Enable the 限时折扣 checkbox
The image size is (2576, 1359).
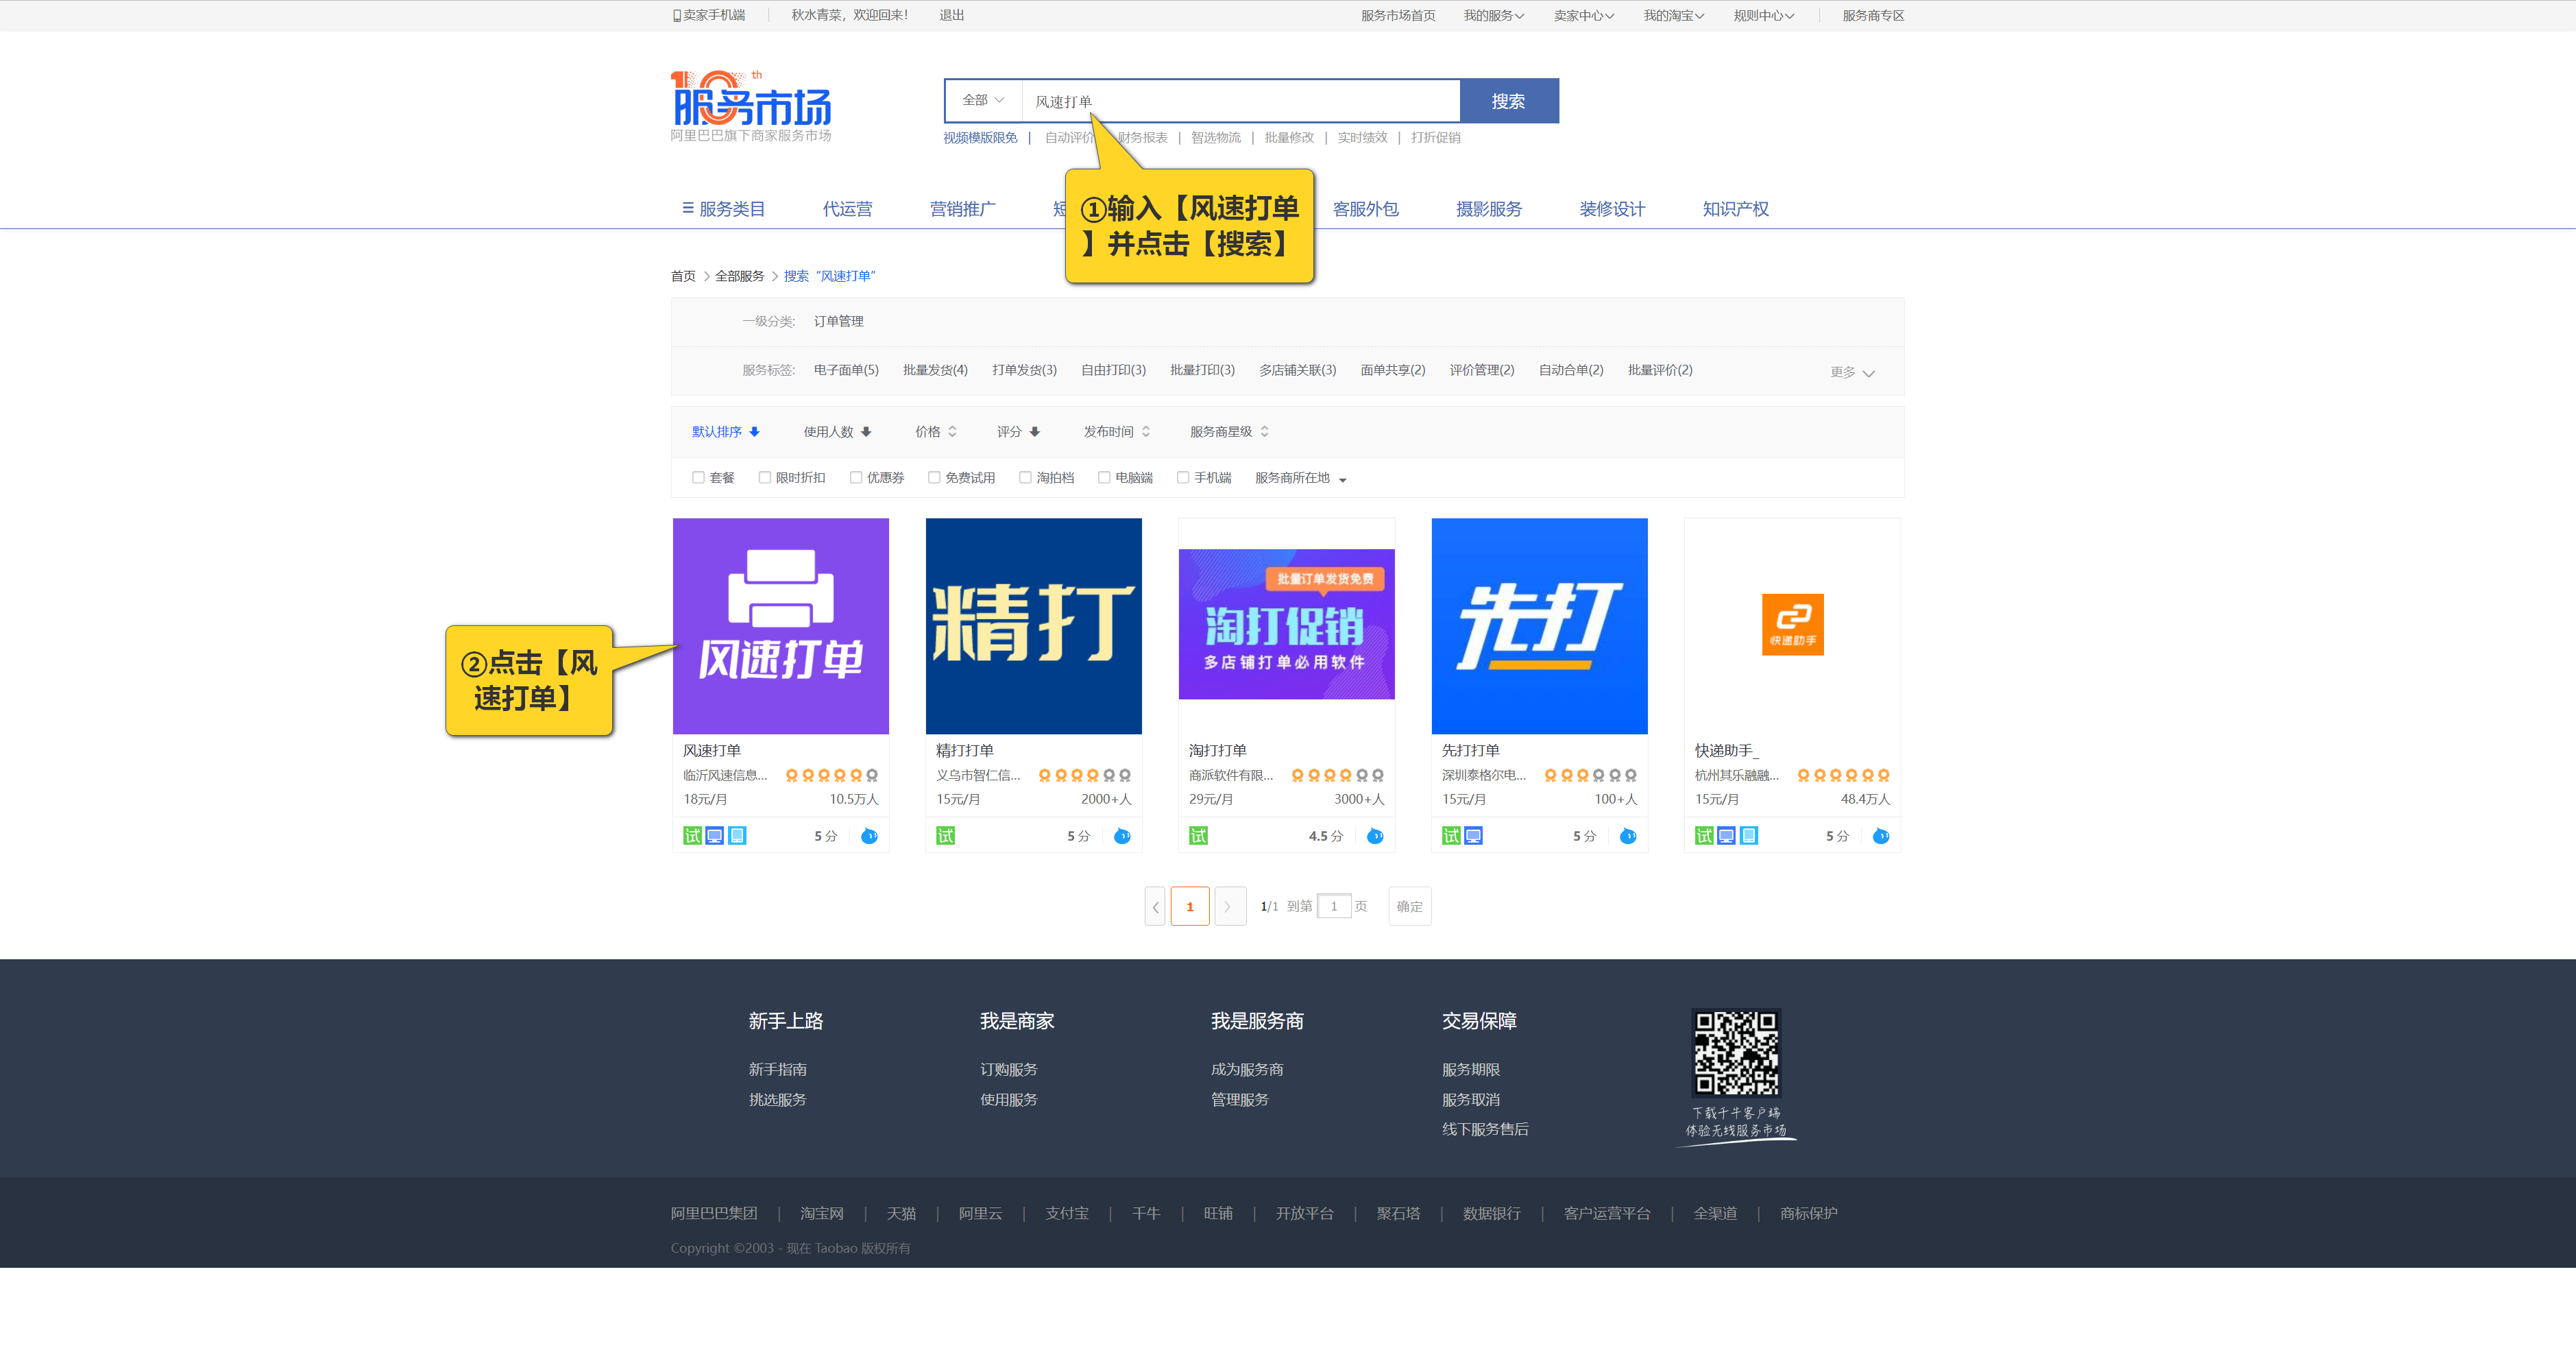click(765, 478)
